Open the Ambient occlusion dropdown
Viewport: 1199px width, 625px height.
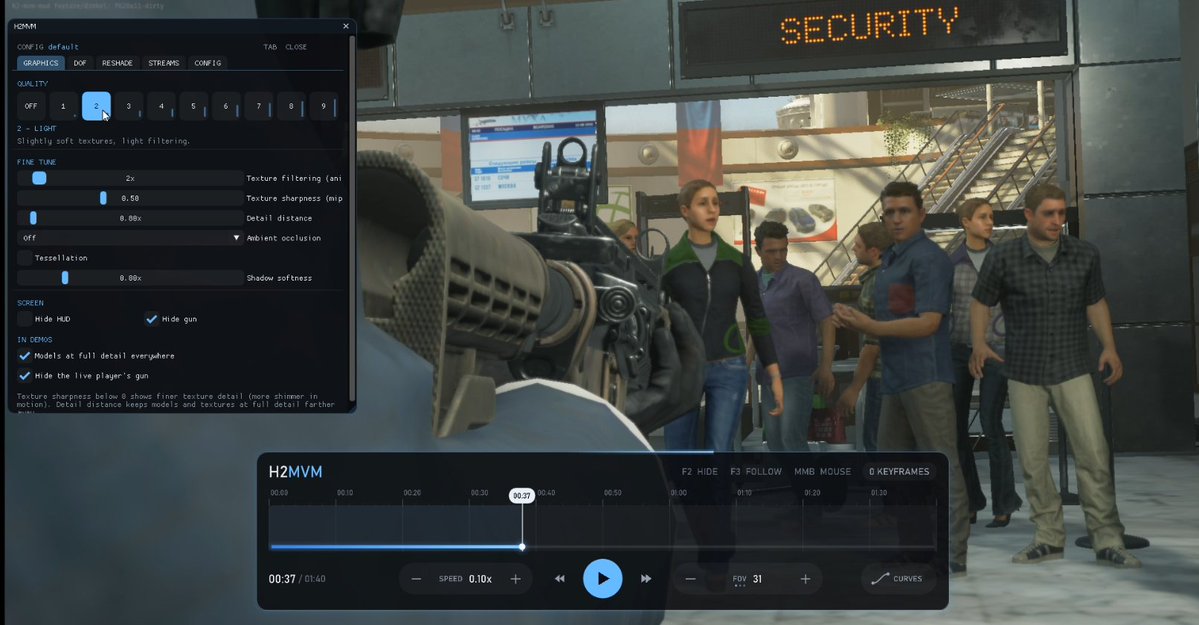click(x=130, y=238)
